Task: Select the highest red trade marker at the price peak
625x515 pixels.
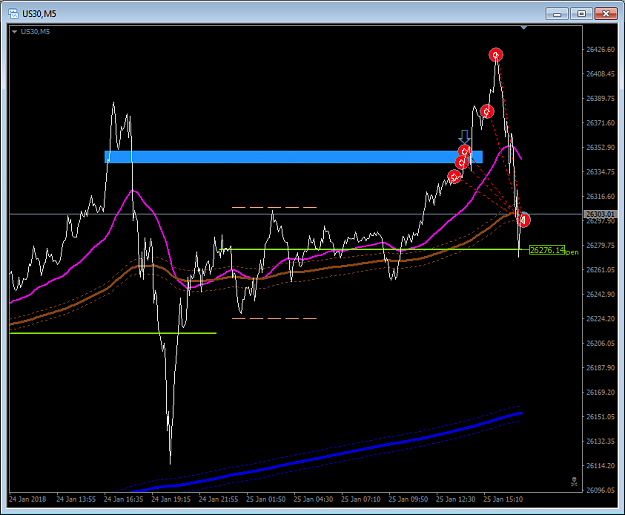Action: (x=496, y=55)
